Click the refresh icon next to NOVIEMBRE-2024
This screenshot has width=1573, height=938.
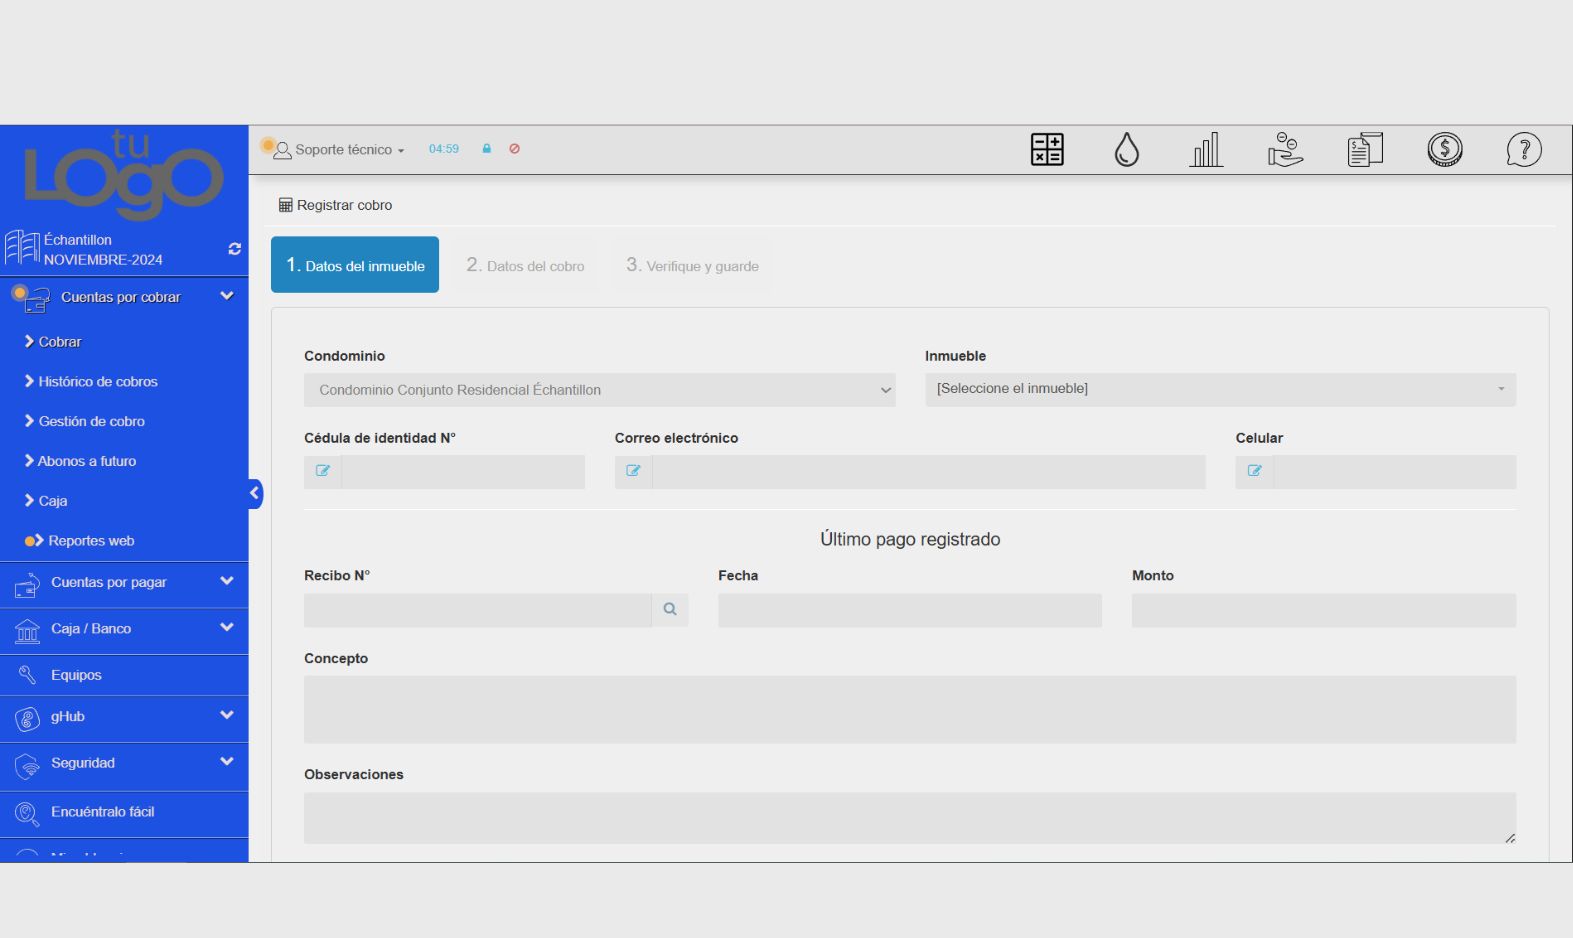click(x=235, y=249)
